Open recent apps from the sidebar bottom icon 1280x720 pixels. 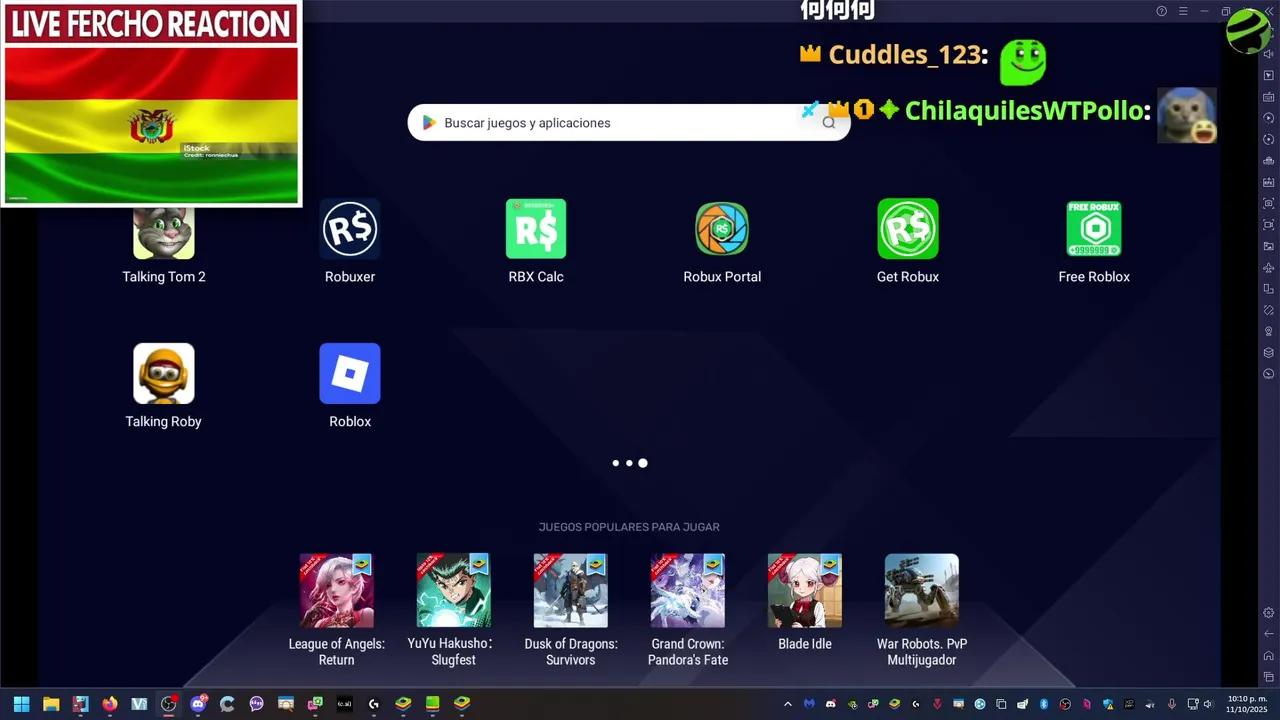[1269, 677]
